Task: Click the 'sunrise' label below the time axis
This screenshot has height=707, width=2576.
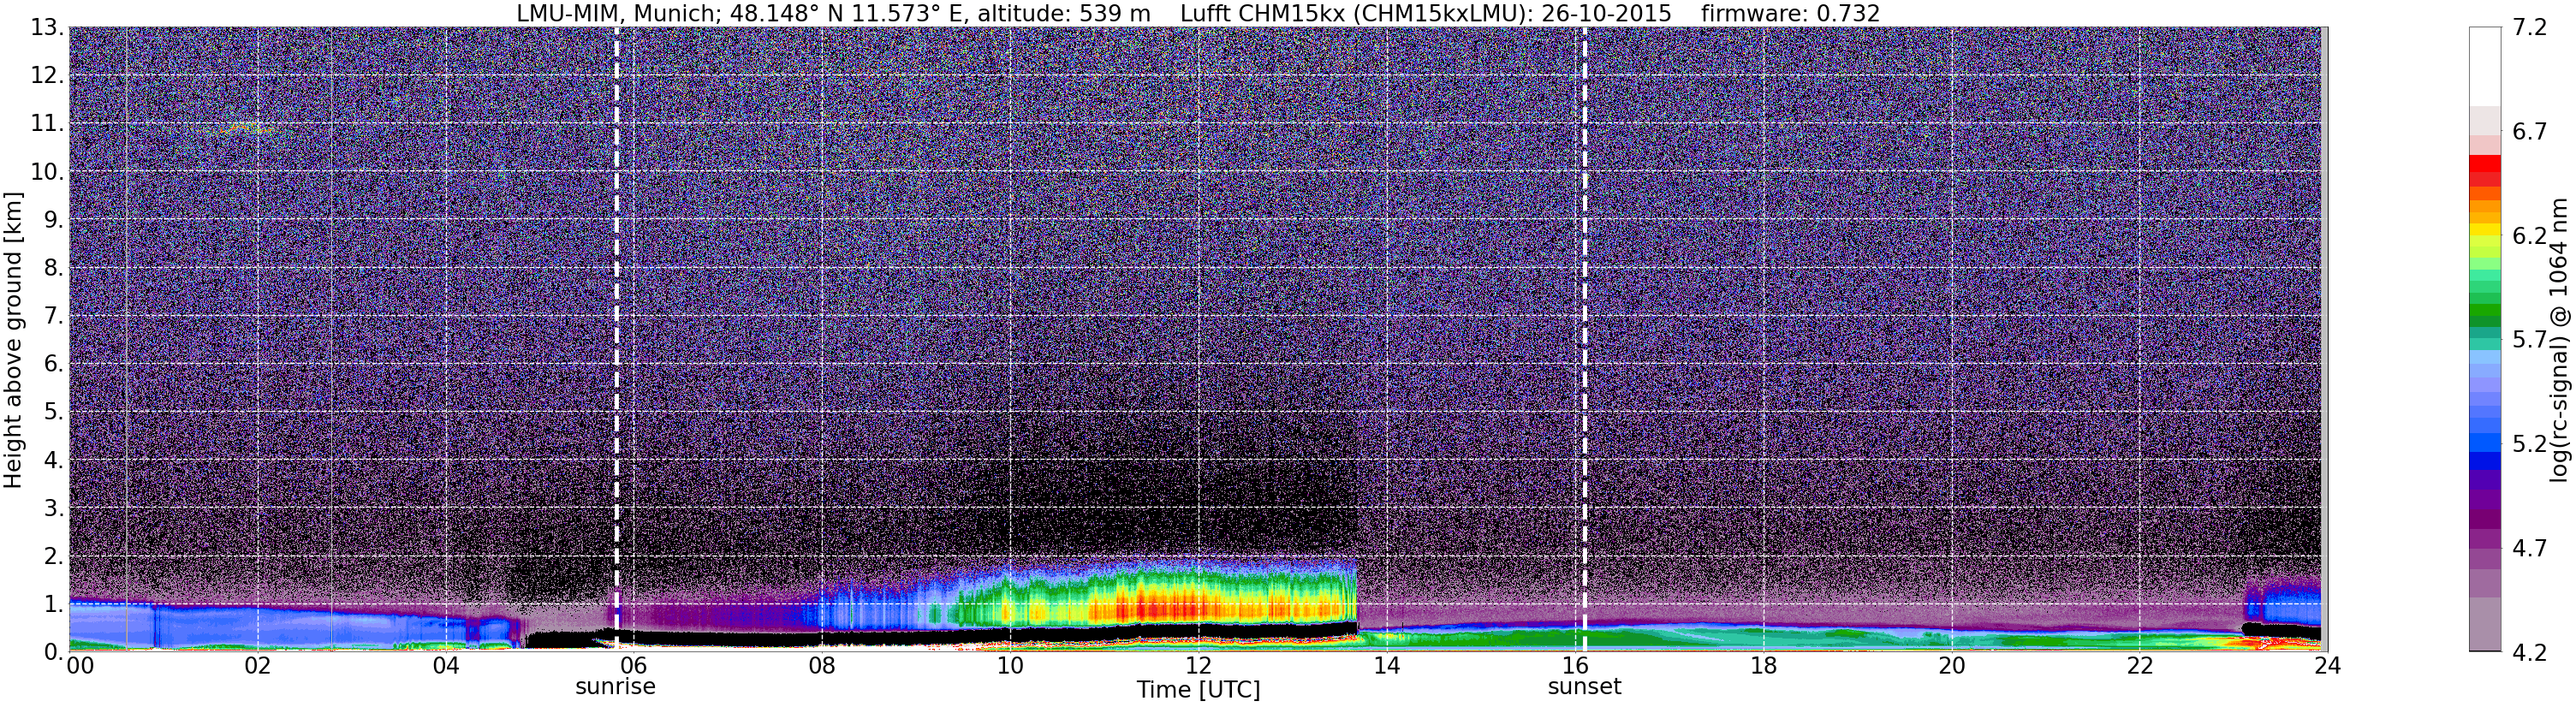Action: (x=615, y=687)
